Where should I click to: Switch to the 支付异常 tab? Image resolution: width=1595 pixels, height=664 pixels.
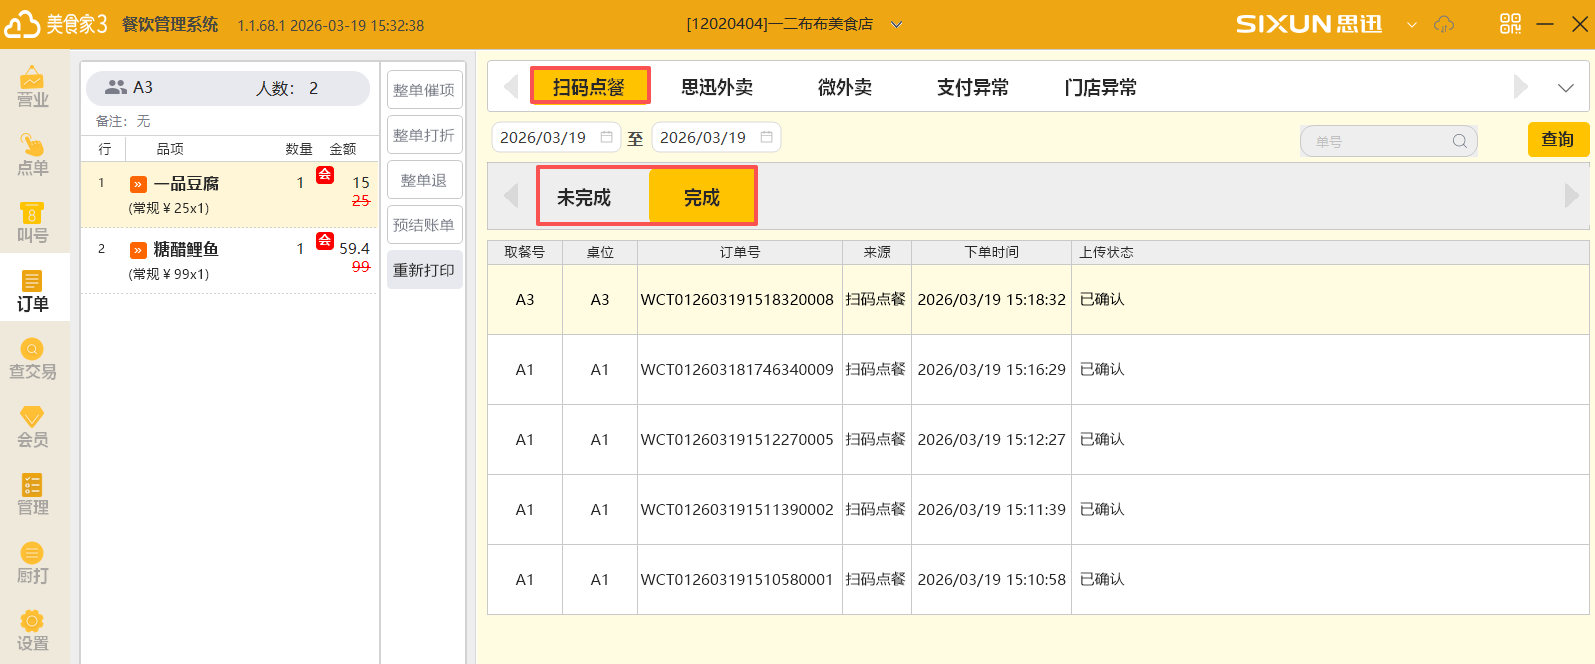(972, 87)
